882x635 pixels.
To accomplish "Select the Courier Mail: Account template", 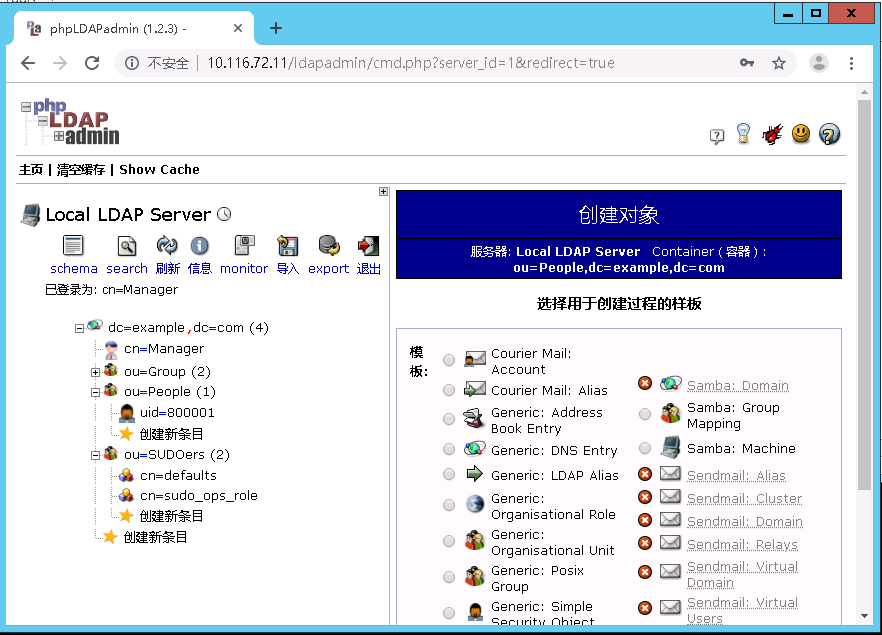I will tap(449, 359).
